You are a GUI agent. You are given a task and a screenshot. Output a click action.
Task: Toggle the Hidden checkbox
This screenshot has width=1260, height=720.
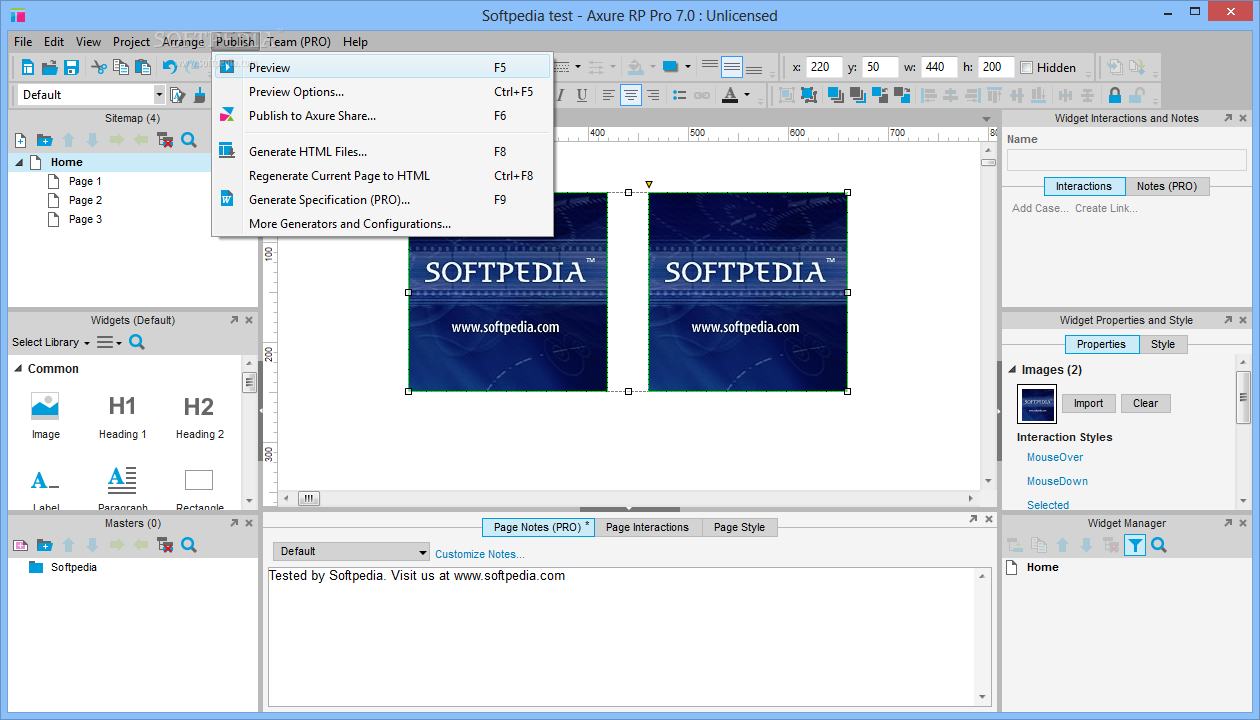click(1026, 68)
